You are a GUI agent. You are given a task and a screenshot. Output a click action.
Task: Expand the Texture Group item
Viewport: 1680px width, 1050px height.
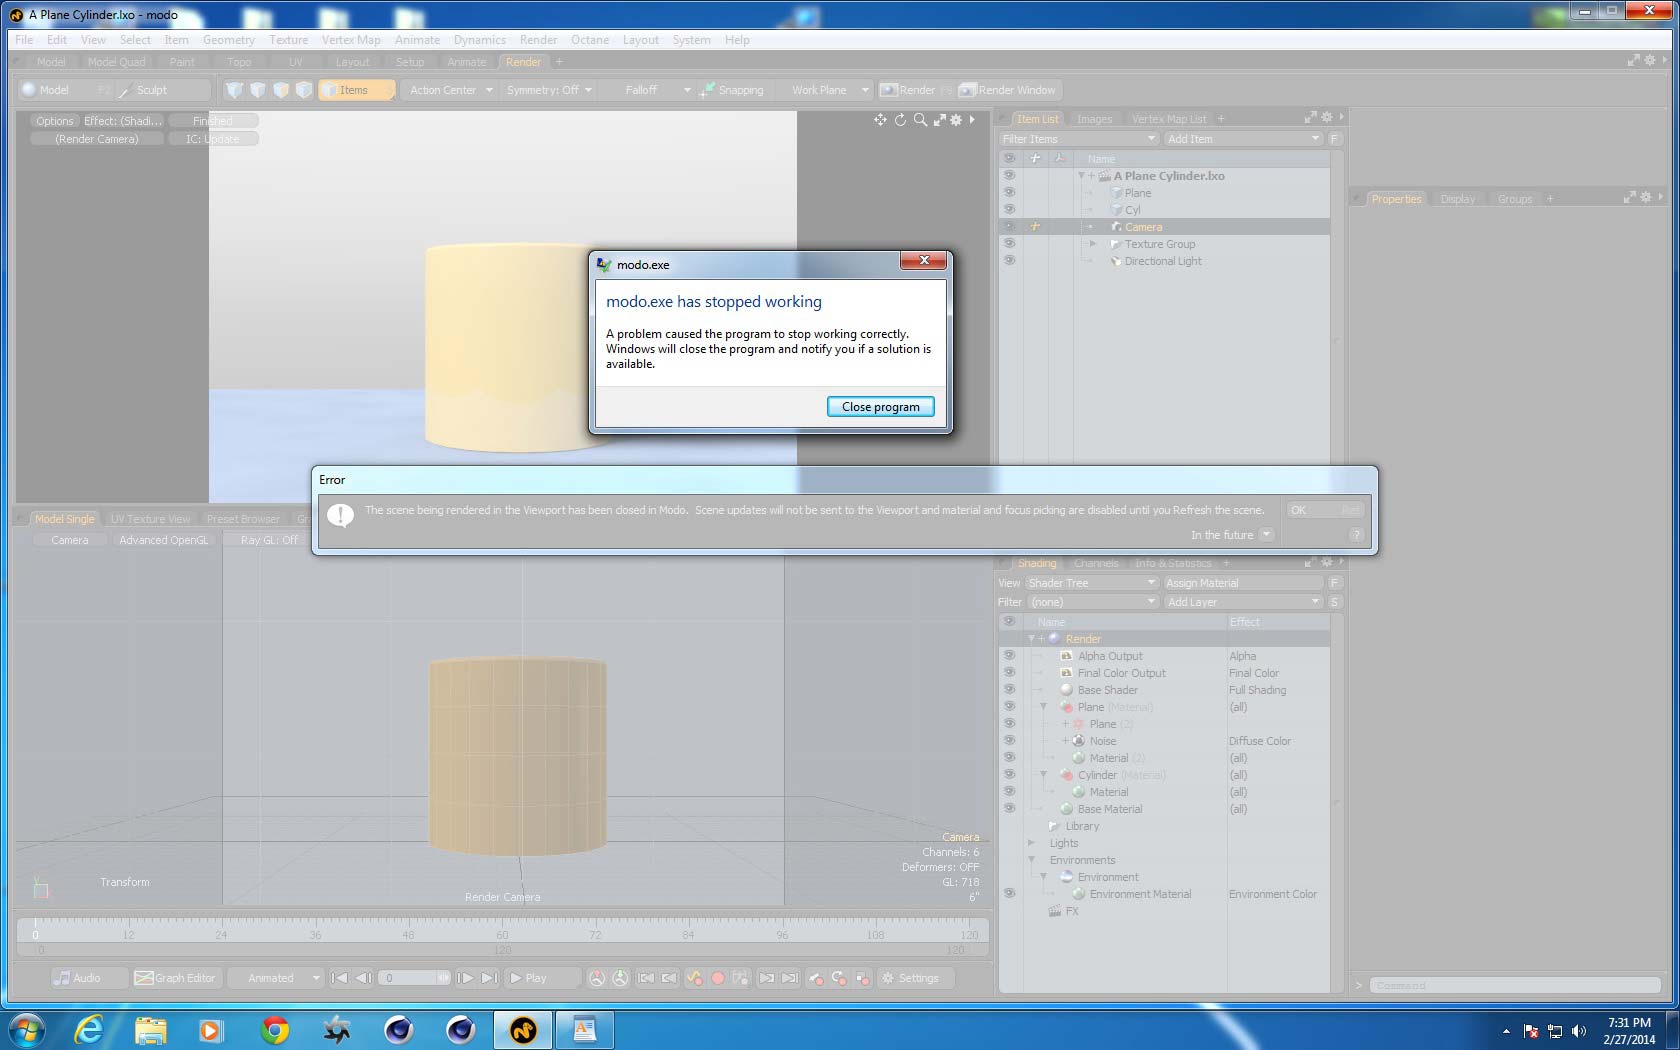pyautogui.click(x=1093, y=244)
